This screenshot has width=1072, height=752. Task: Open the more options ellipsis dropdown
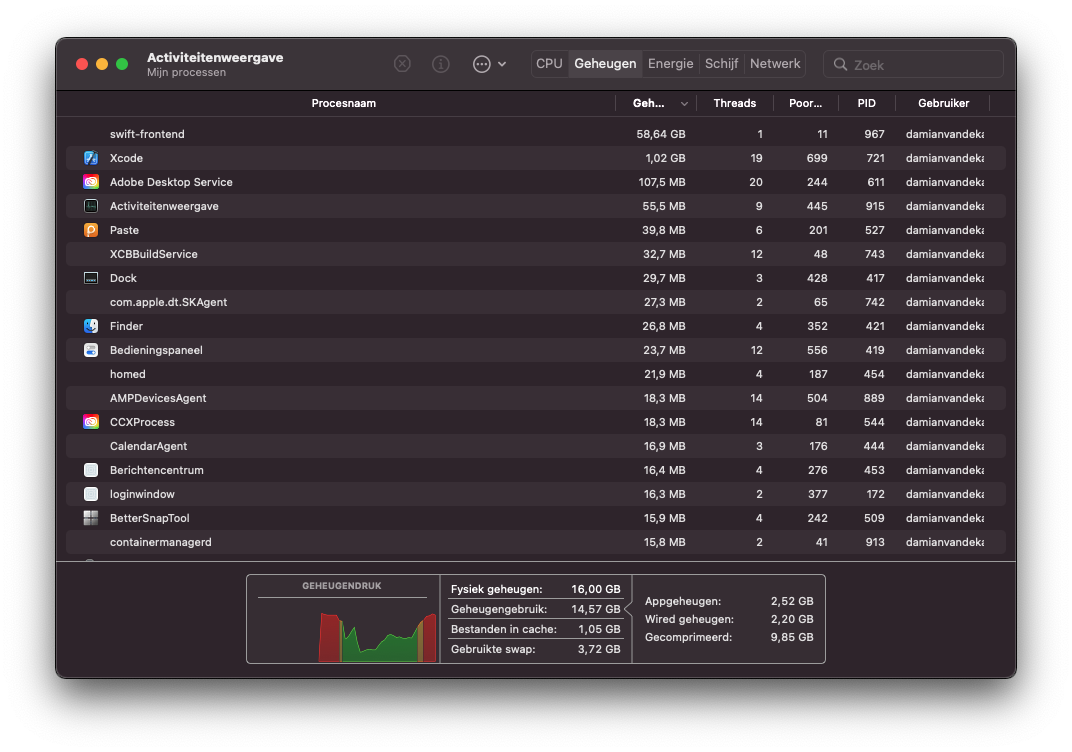tap(488, 64)
